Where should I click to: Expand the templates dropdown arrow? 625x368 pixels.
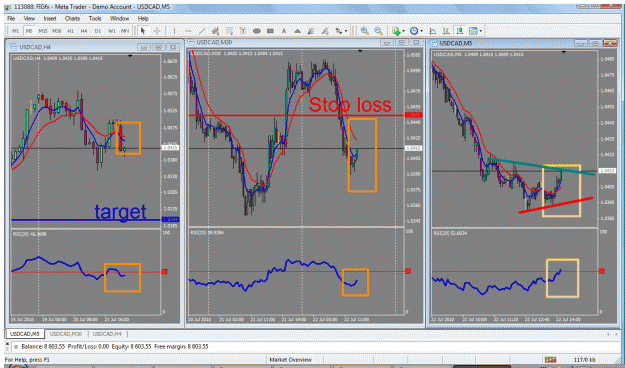tap(481, 31)
